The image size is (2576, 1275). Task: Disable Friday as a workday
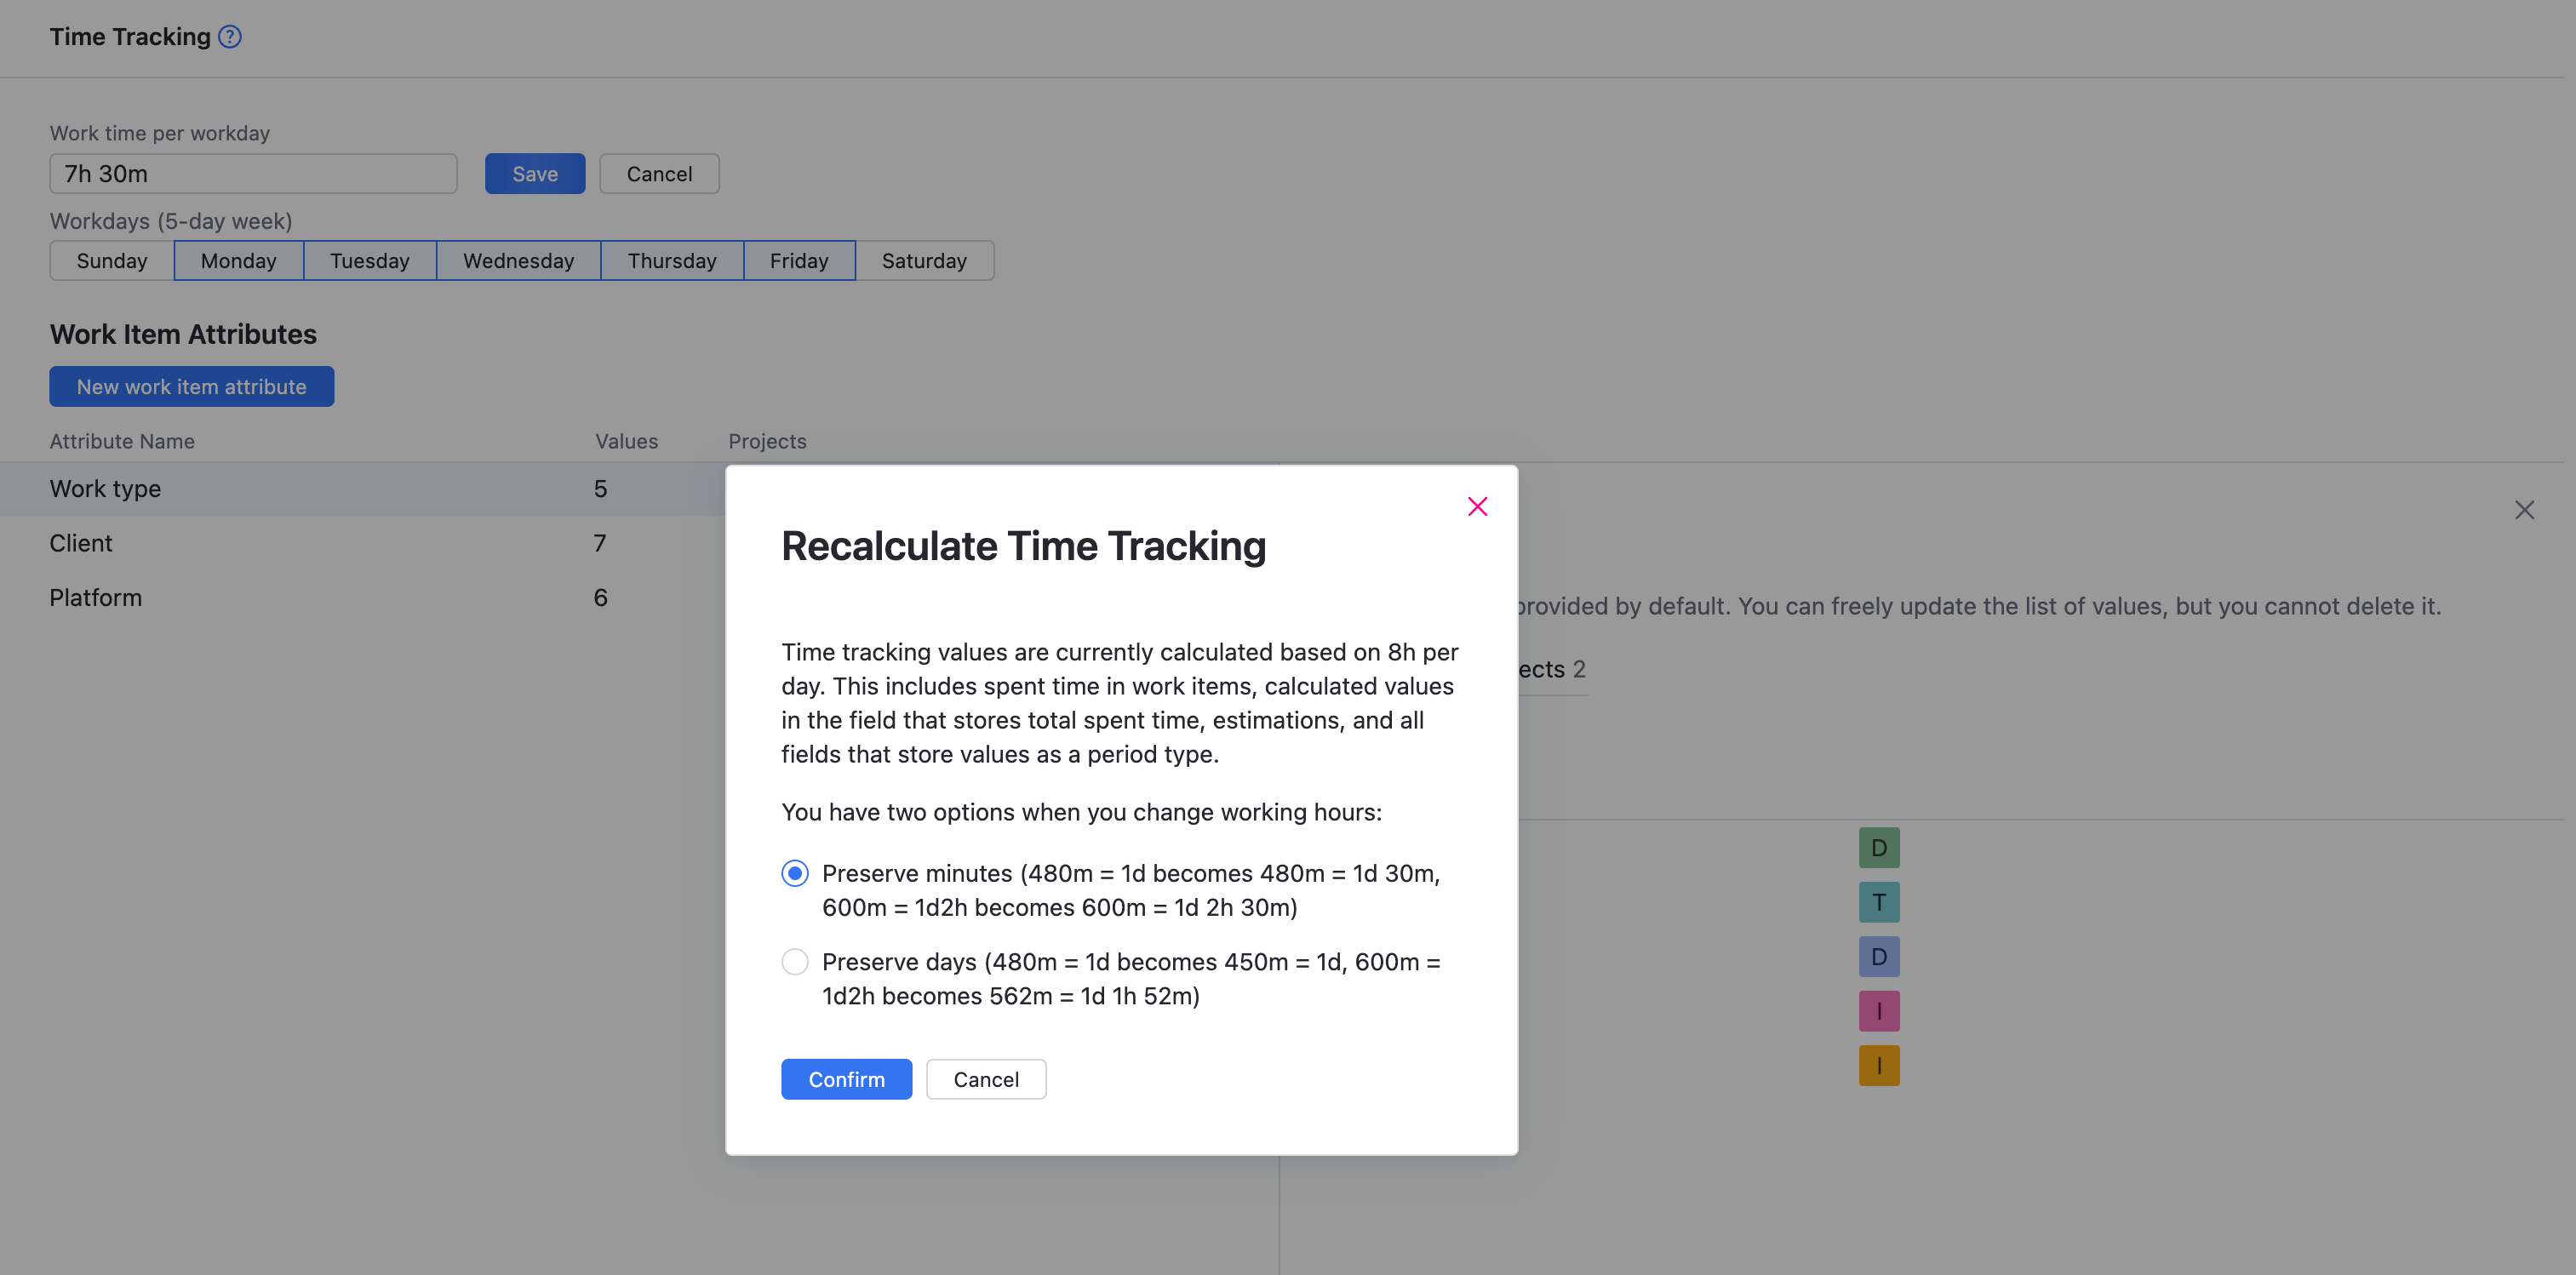(799, 260)
